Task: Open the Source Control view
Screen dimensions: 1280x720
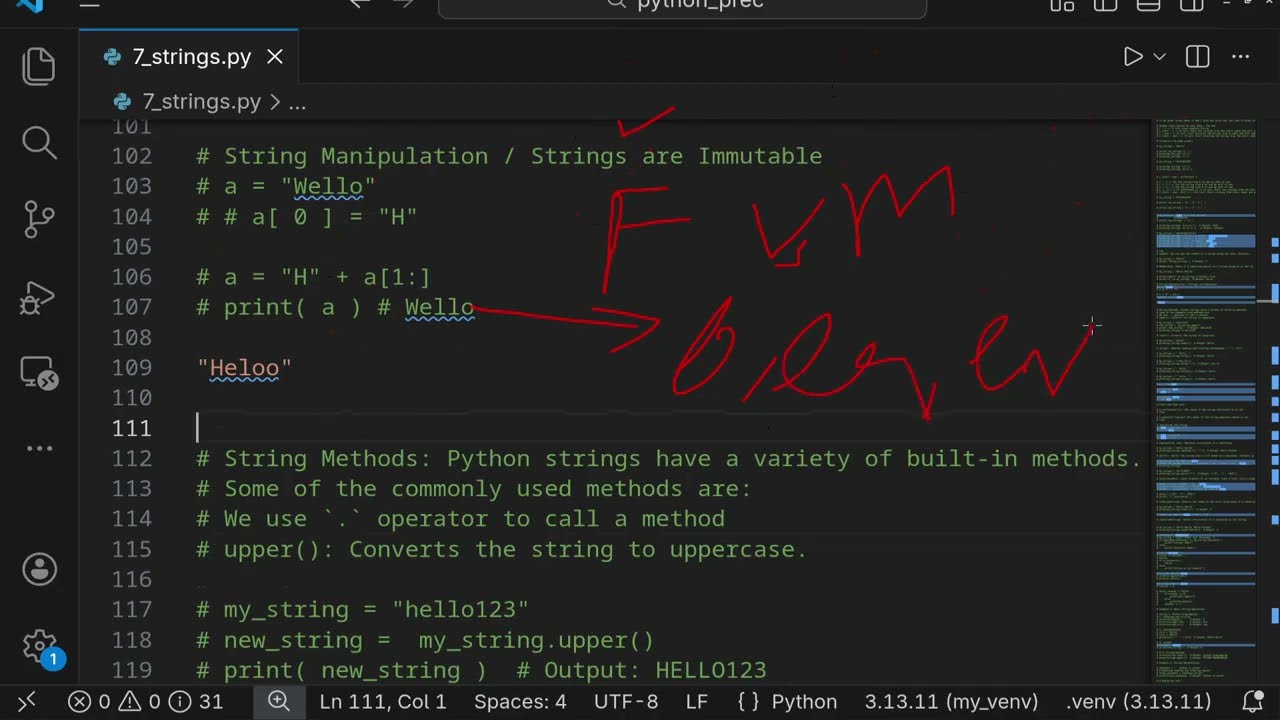Action: 39,218
